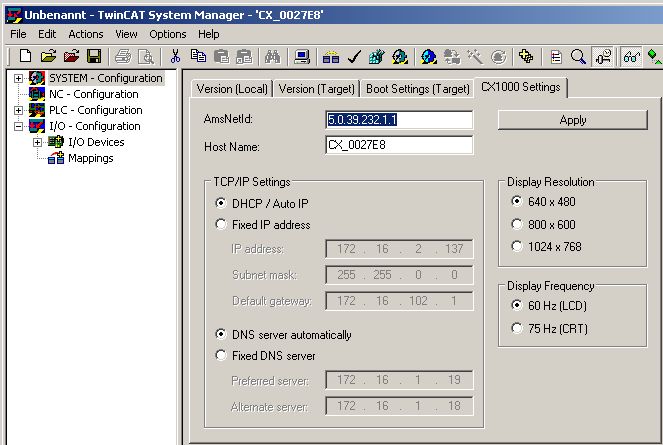Click the yellow cross-shaped toolbar icon
663x445 pixels.
(x=526, y=56)
